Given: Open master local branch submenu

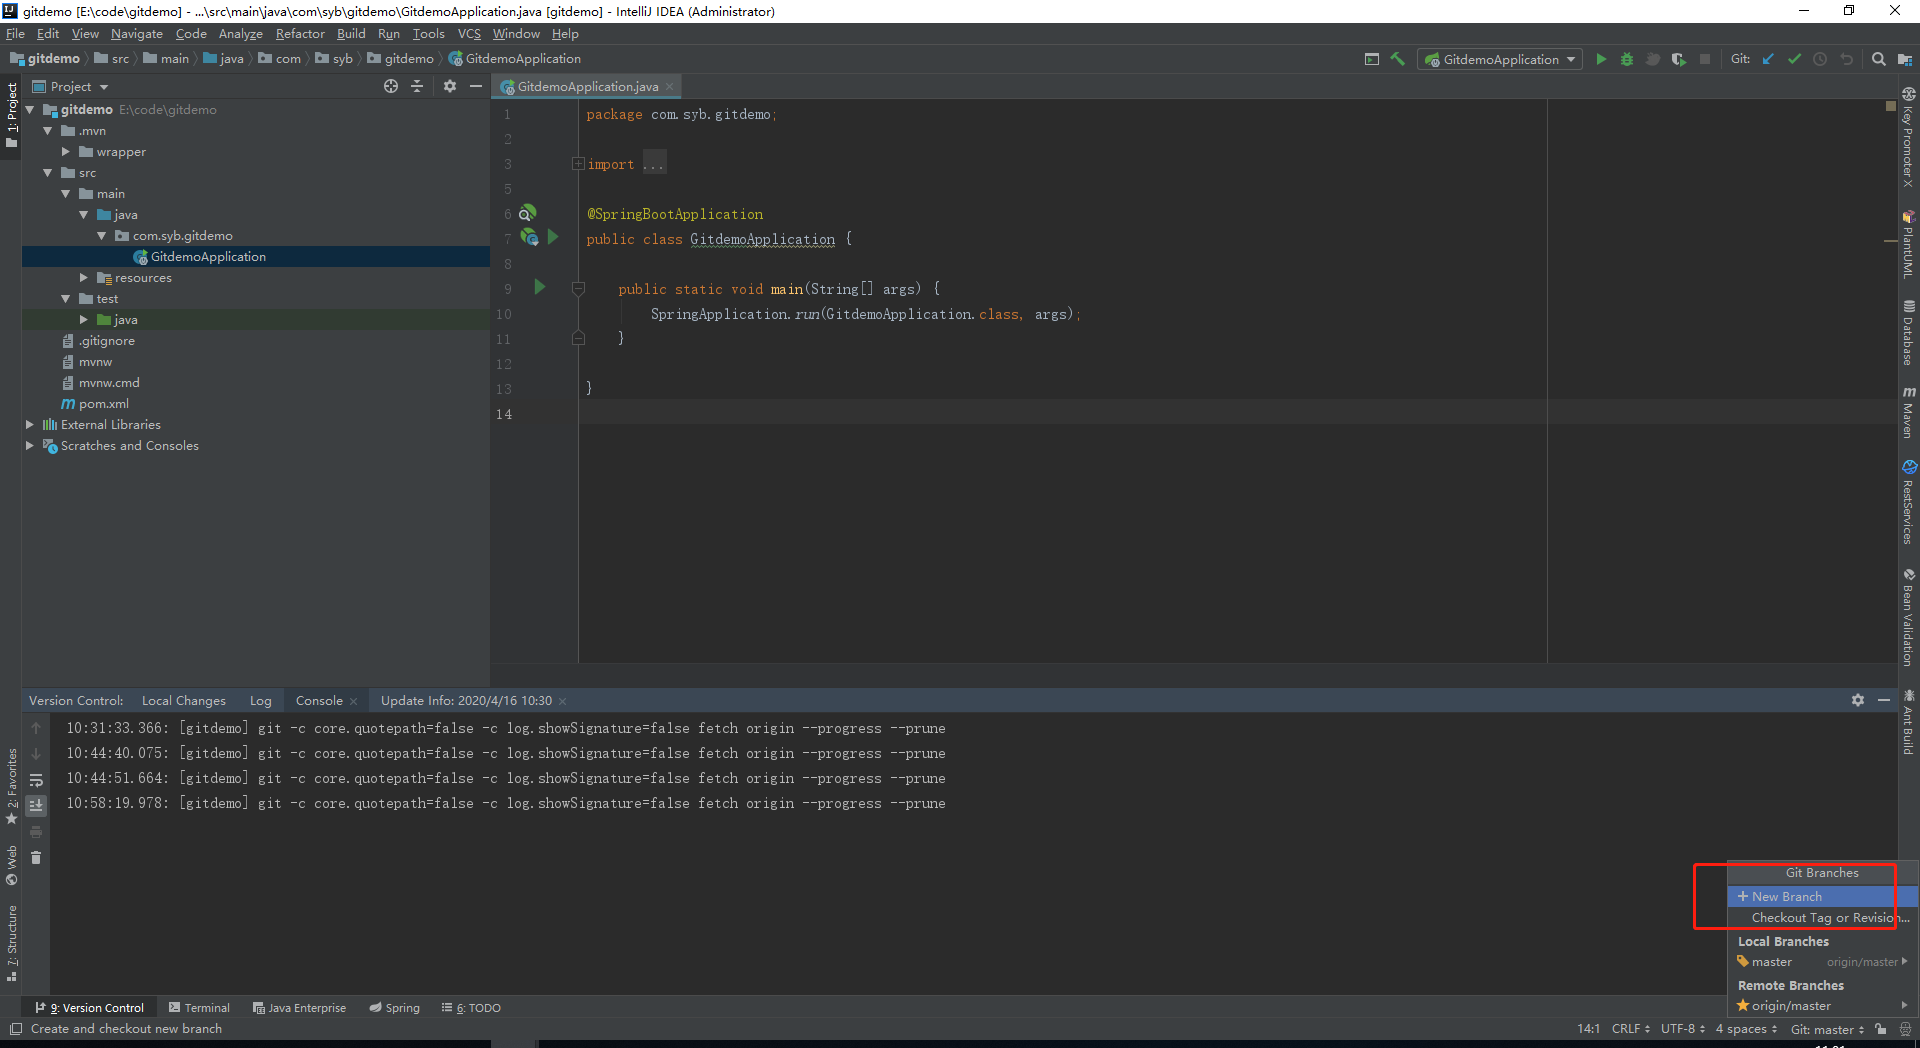Looking at the screenshot, I should 1822,962.
